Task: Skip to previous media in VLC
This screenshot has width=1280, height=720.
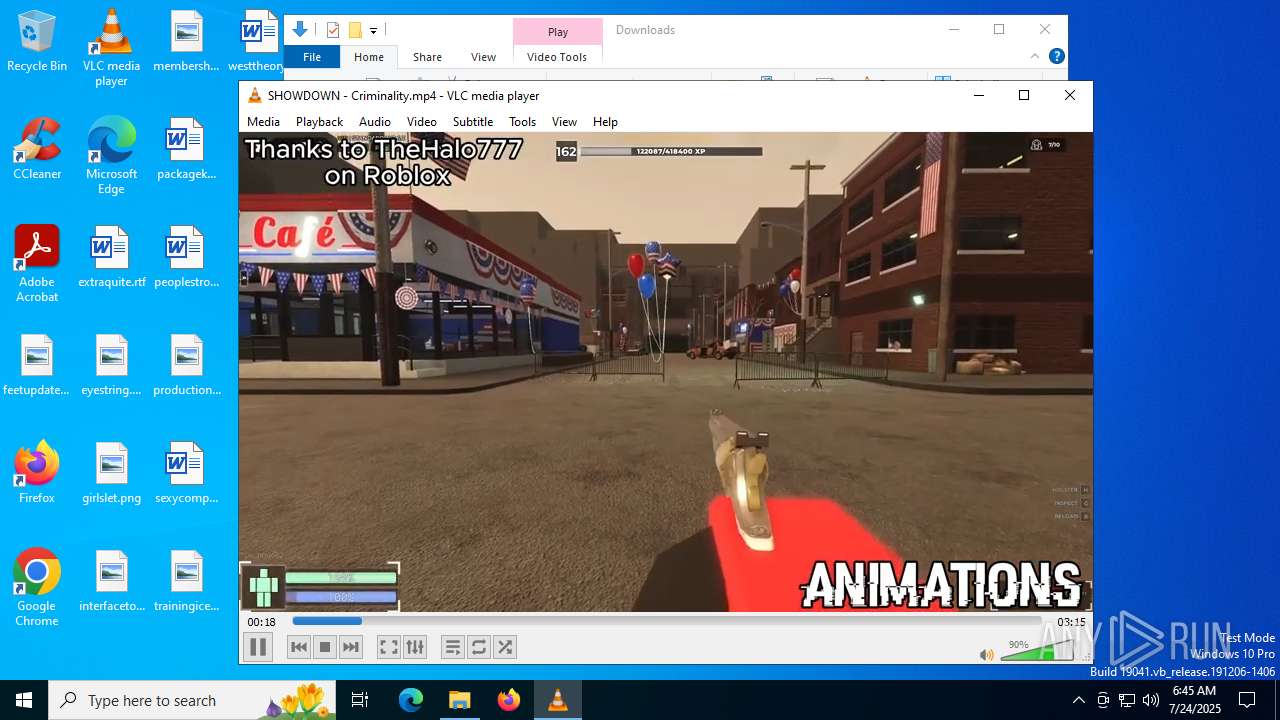Action: 299,647
